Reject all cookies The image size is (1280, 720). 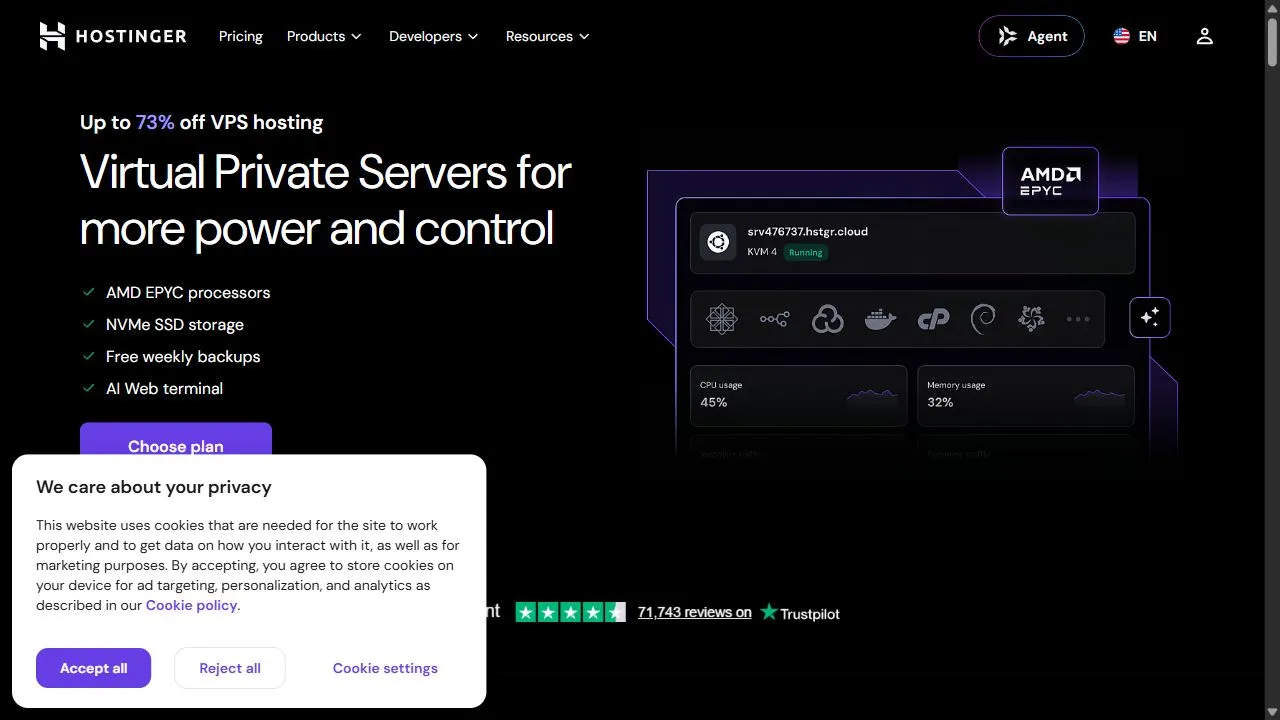pyautogui.click(x=230, y=668)
